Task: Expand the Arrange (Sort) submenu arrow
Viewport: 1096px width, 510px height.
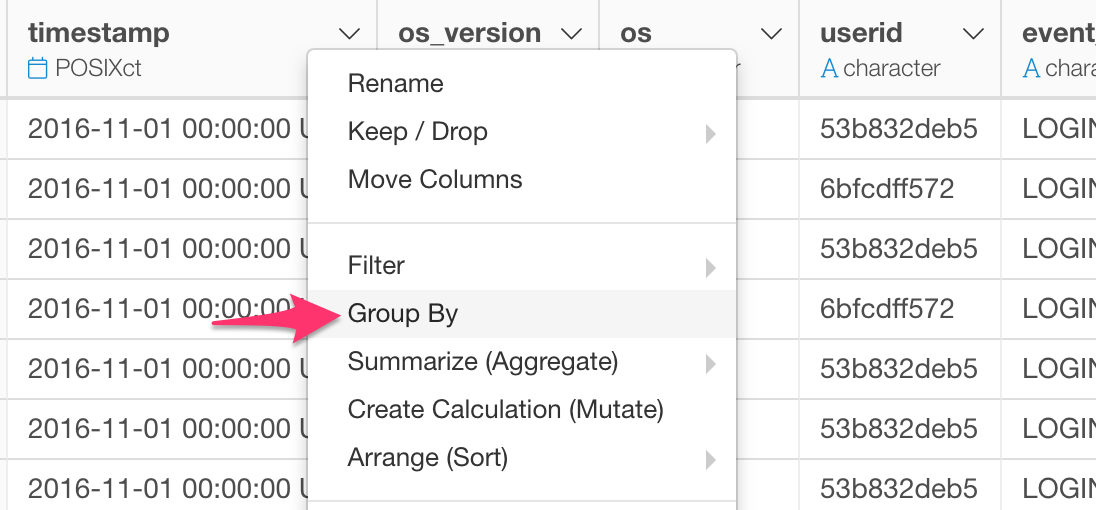Action: (711, 460)
